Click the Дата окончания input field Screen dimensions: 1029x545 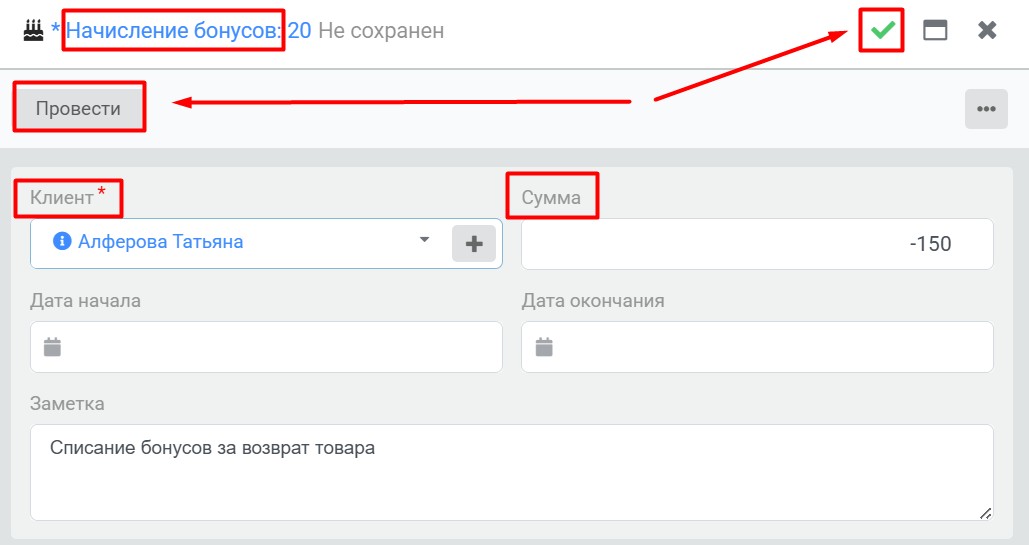point(757,347)
